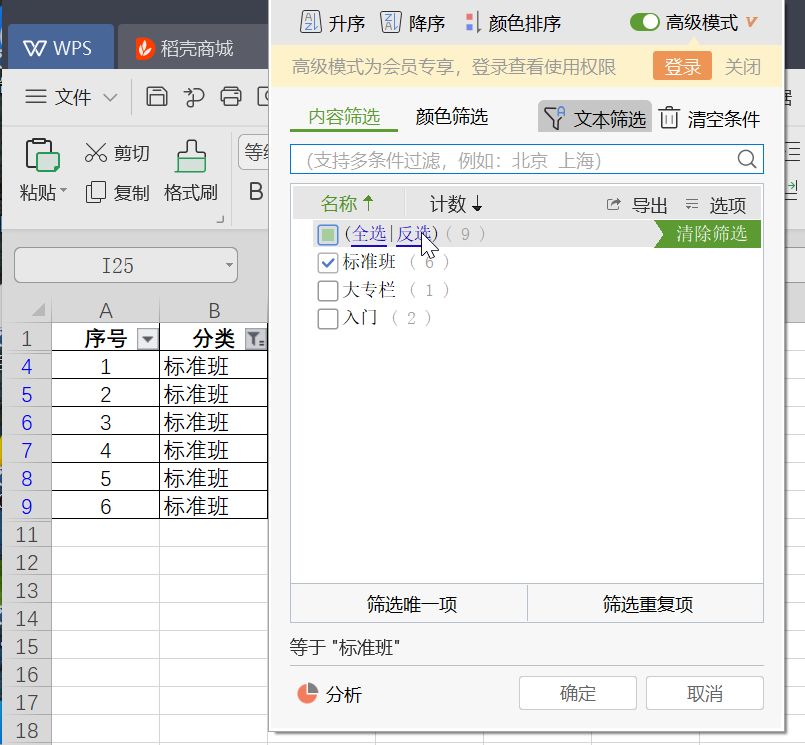805x745 pixels.
Task: Check the 入门 checkbox
Action: click(x=328, y=318)
